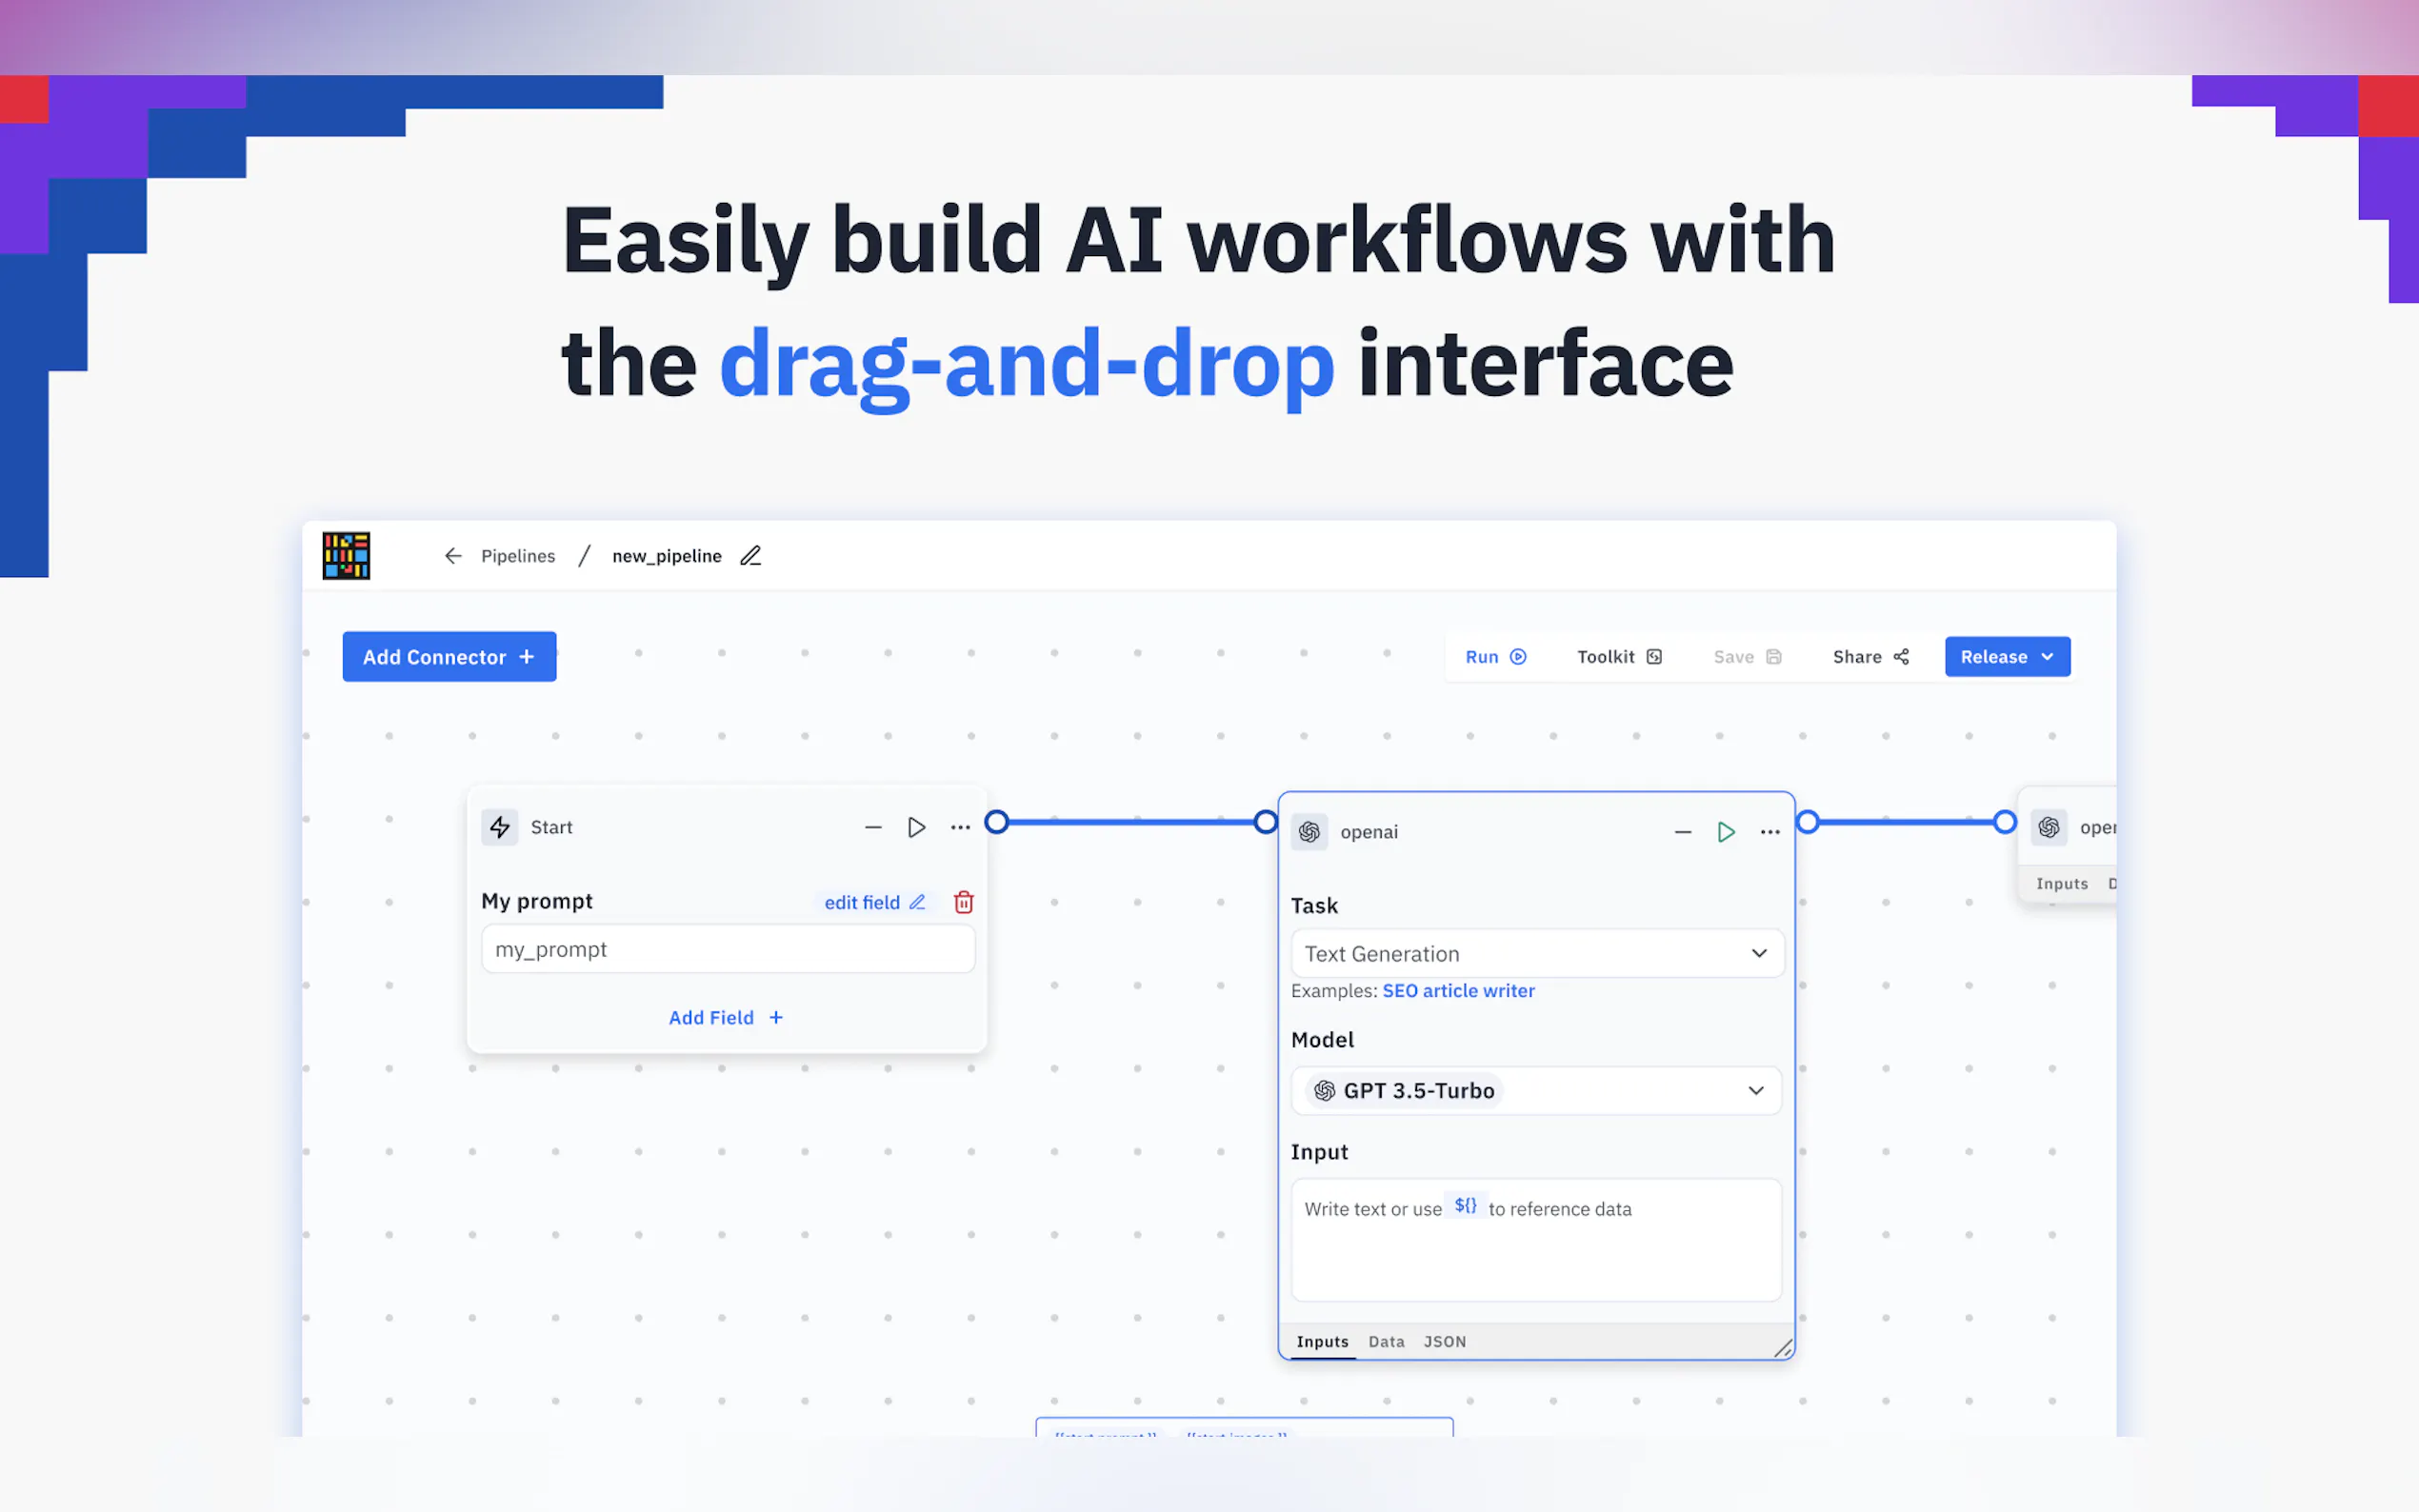2419x1512 pixels.
Task: Click the back arrow next to Pipelines
Action: point(453,556)
